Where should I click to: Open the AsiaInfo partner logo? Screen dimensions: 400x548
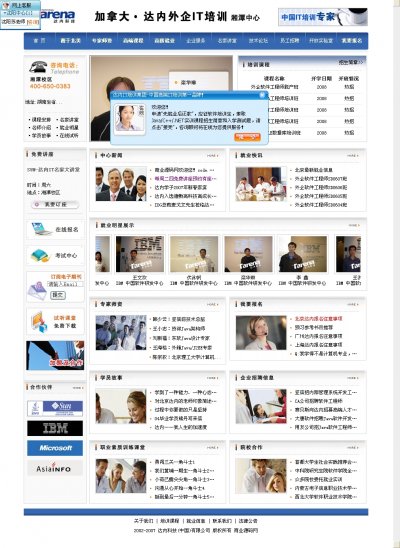[55, 468]
